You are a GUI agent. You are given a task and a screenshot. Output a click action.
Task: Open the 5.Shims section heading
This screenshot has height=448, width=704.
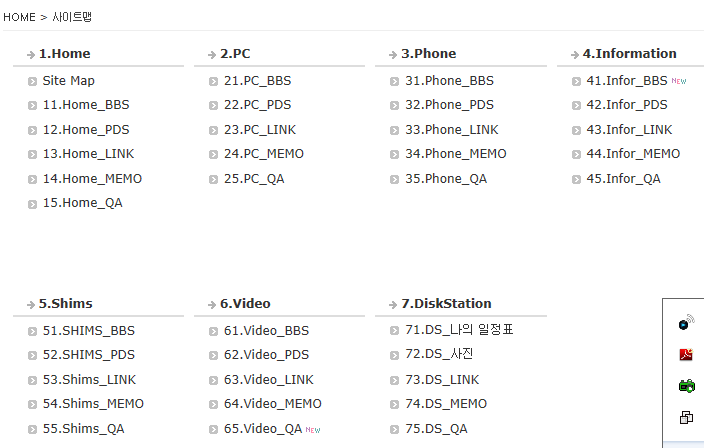tap(66, 304)
